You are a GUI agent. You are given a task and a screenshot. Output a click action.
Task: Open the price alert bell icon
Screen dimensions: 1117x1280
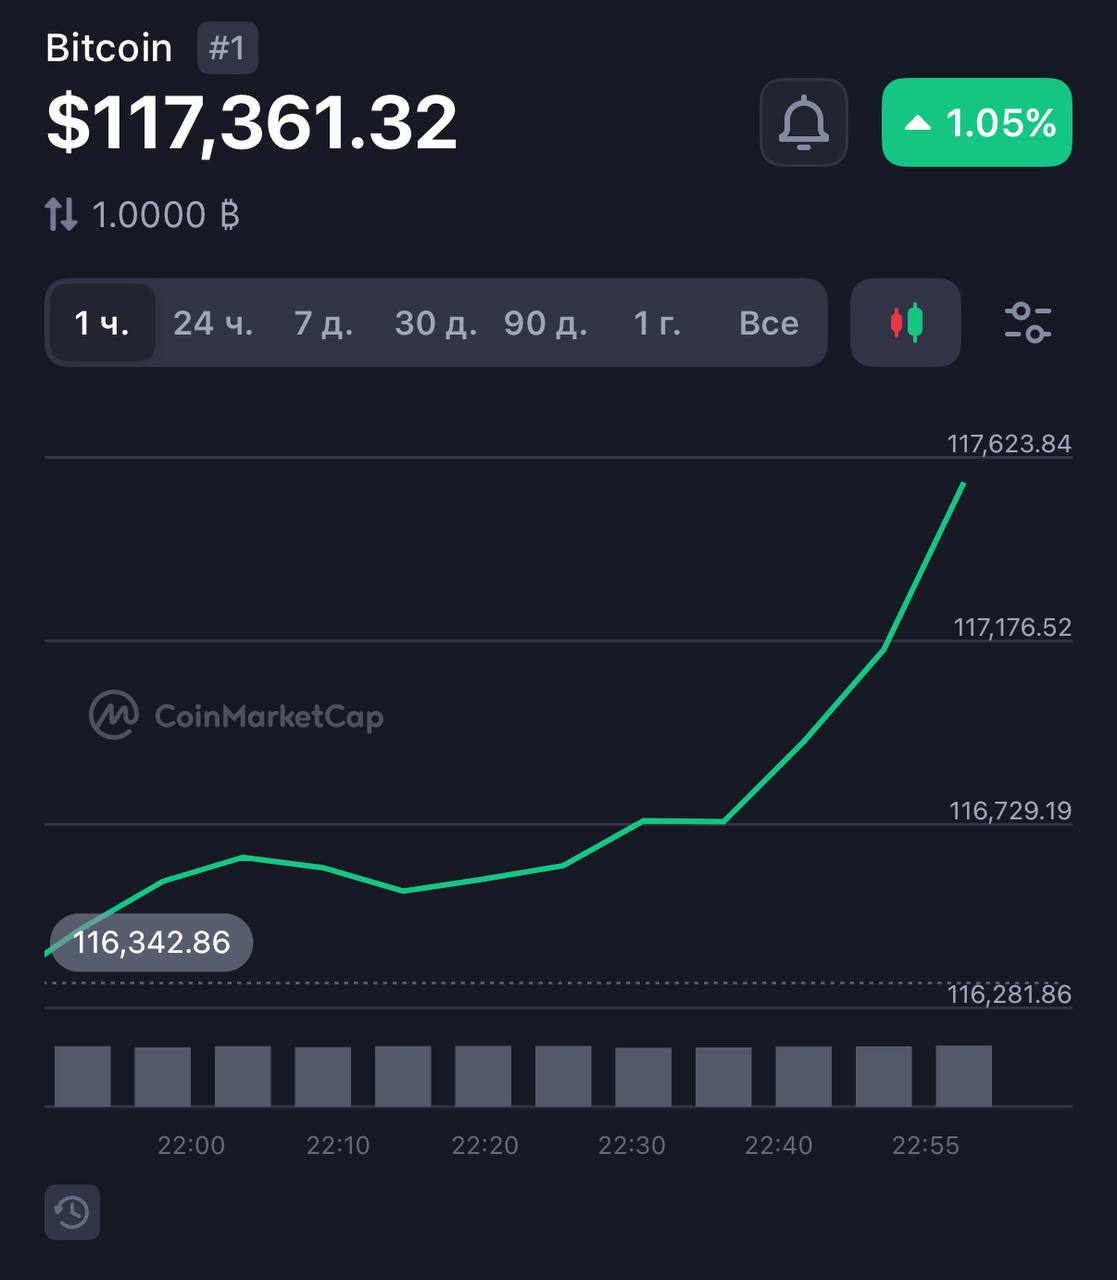pos(804,122)
